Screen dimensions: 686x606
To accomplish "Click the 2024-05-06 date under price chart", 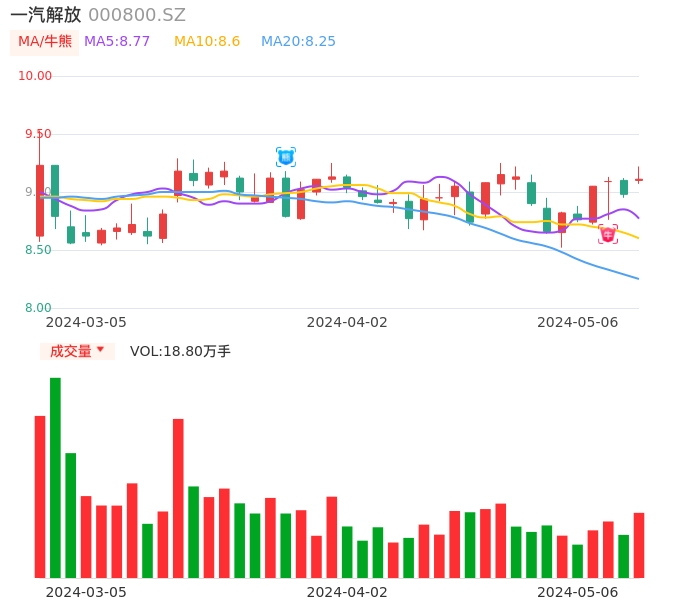I will [578, 323].
